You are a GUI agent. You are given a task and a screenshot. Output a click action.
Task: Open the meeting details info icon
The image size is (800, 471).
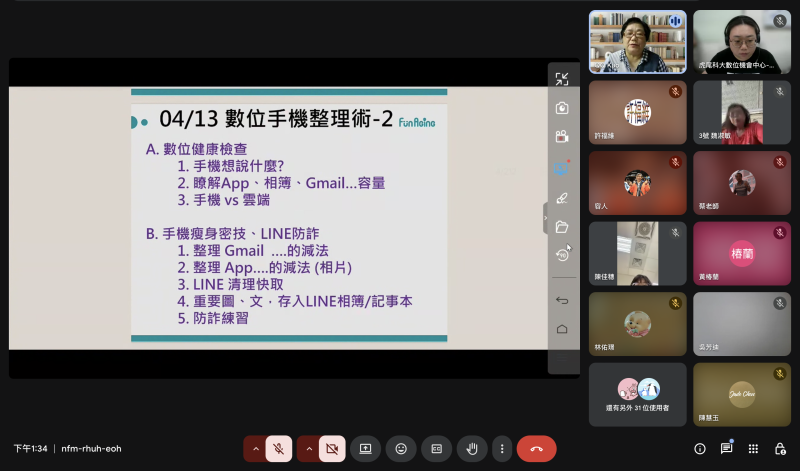[x=700, y=449]
